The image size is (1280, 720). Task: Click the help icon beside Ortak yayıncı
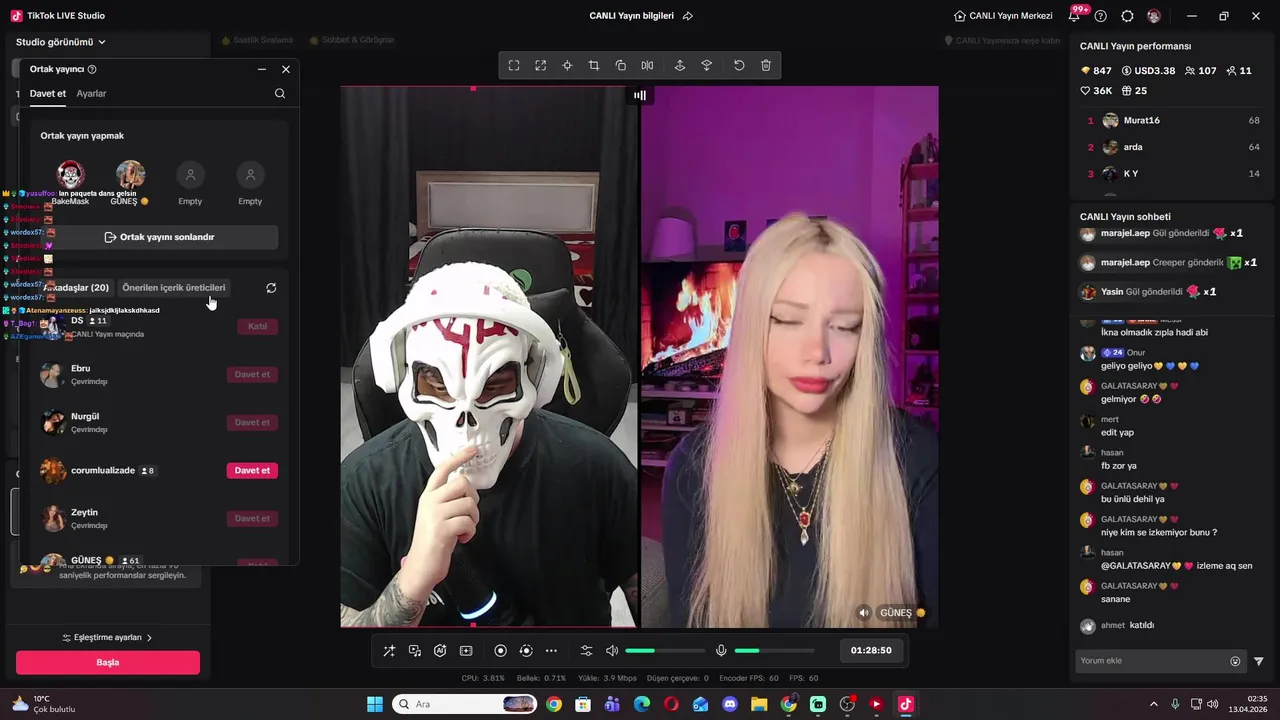[92, 69]
